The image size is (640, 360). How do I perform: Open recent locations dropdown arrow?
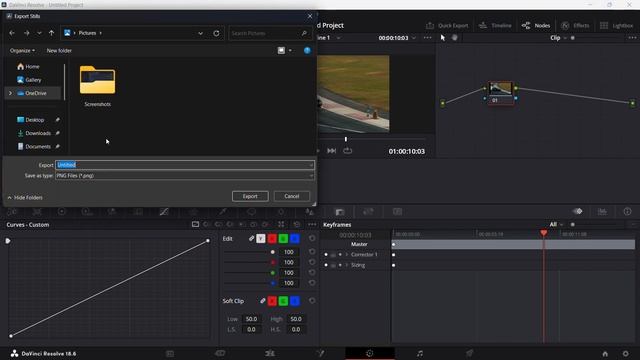[39, 33]
